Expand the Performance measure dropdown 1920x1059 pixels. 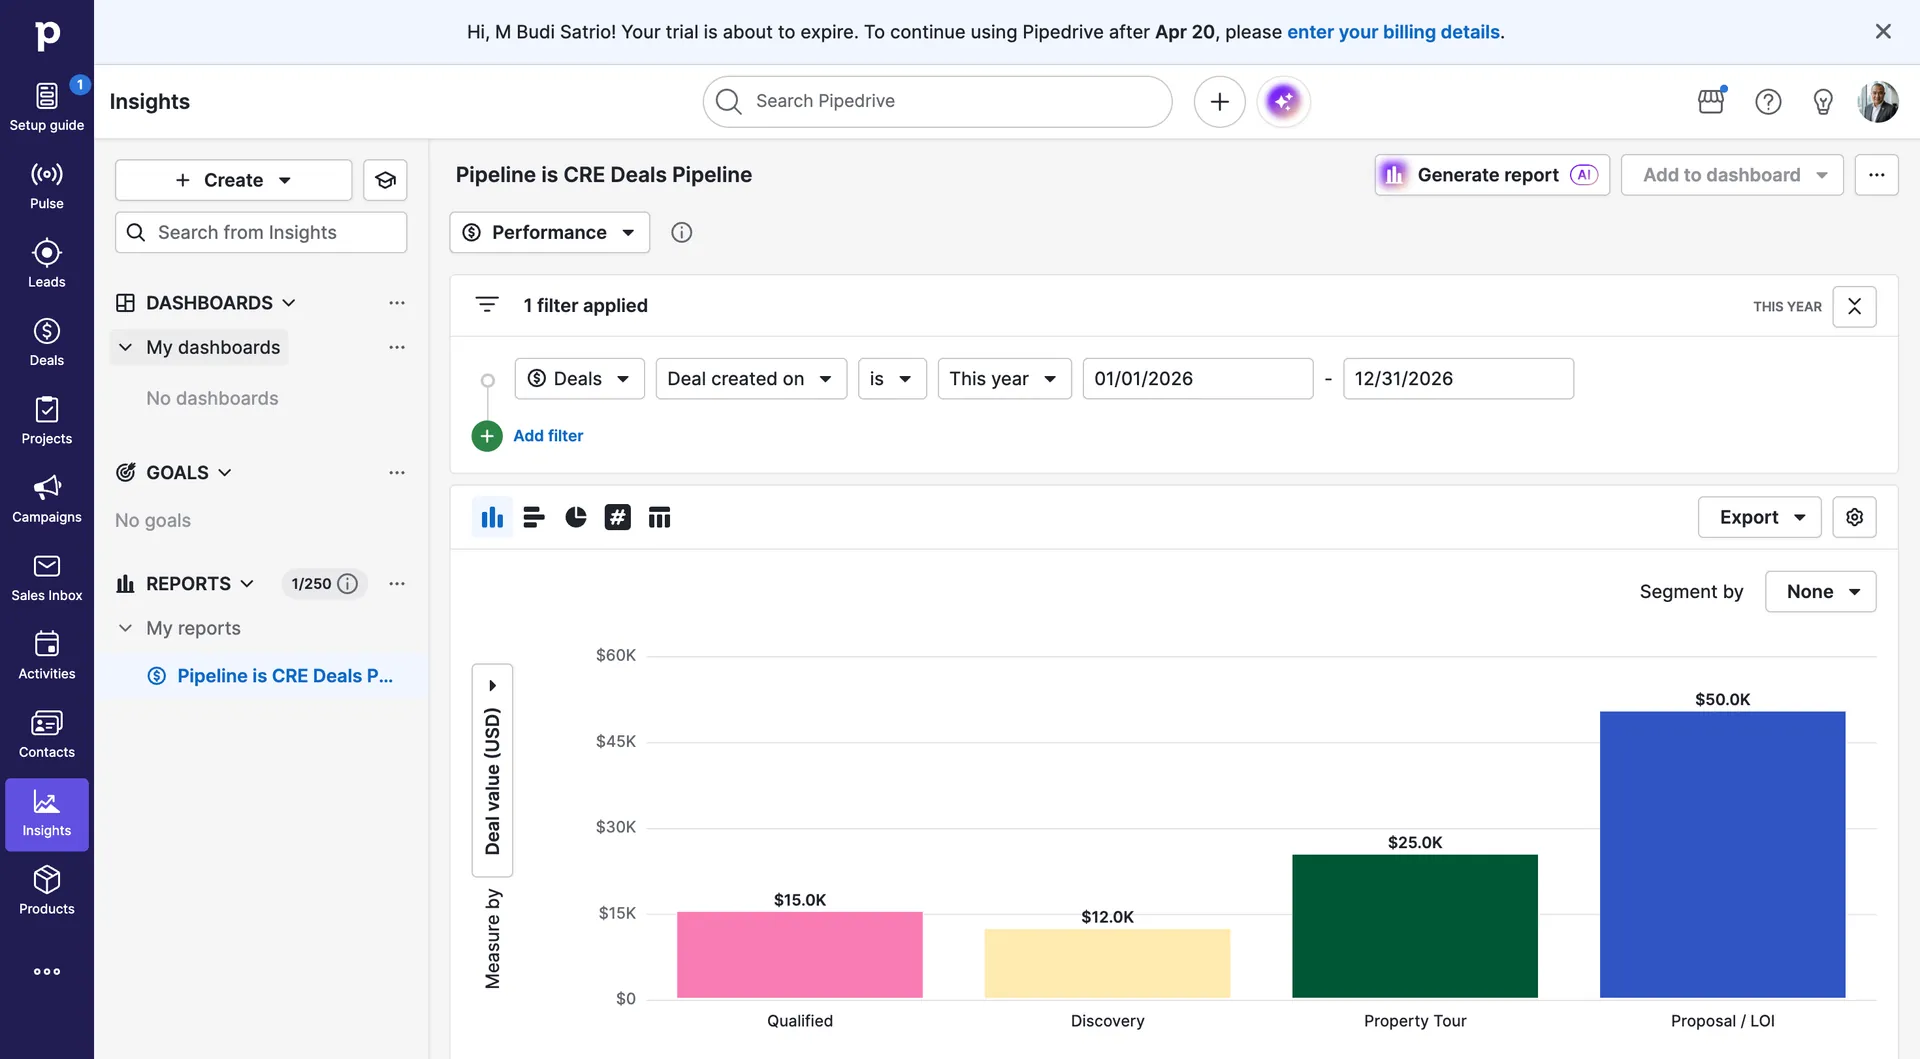(x=548, y=232)
